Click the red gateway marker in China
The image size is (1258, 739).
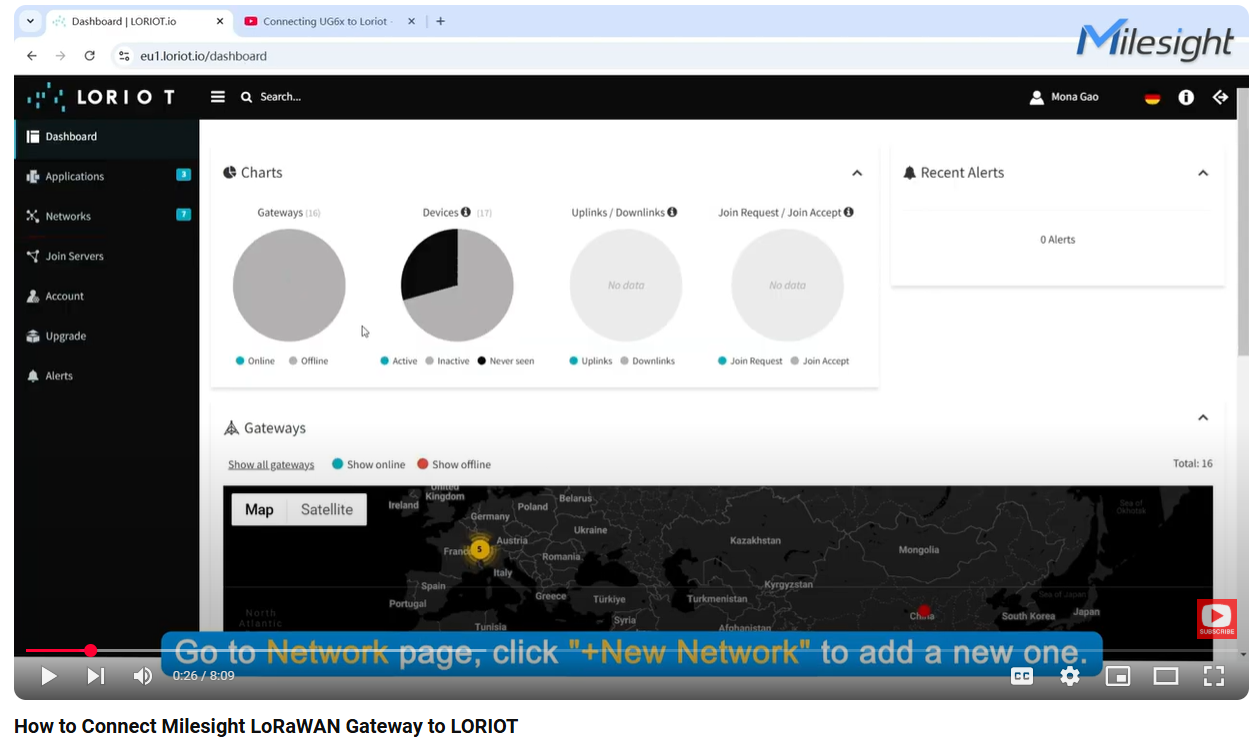(x=924, y=610)
